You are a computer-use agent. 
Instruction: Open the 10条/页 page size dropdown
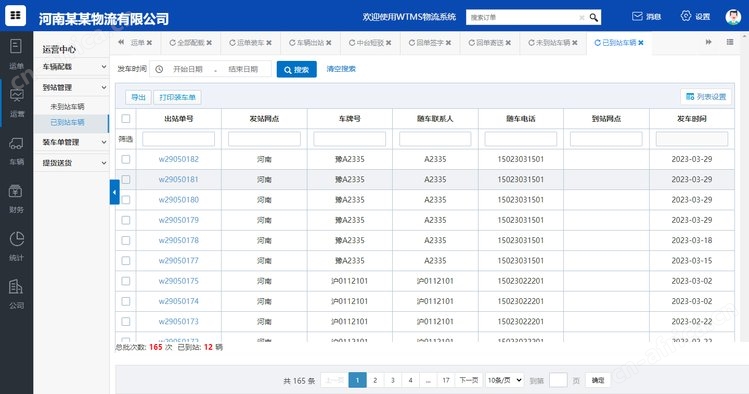pos(504,380)
